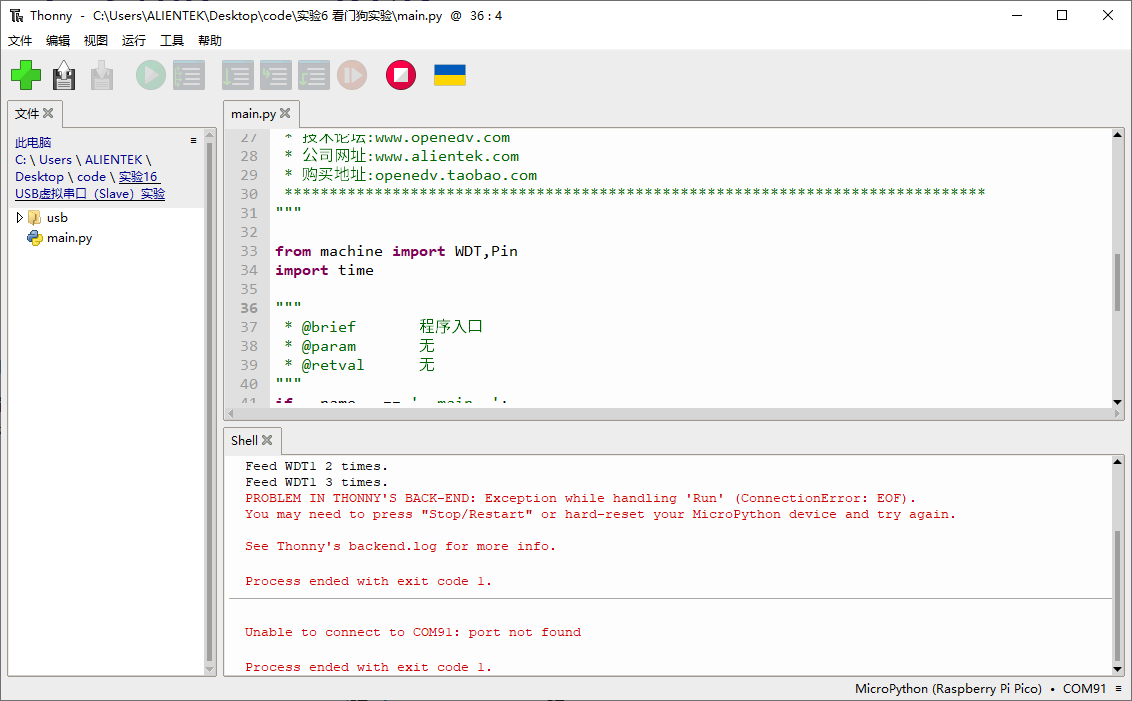
Task: Click the Ukraine flag support icon
Action: [450, 75]
